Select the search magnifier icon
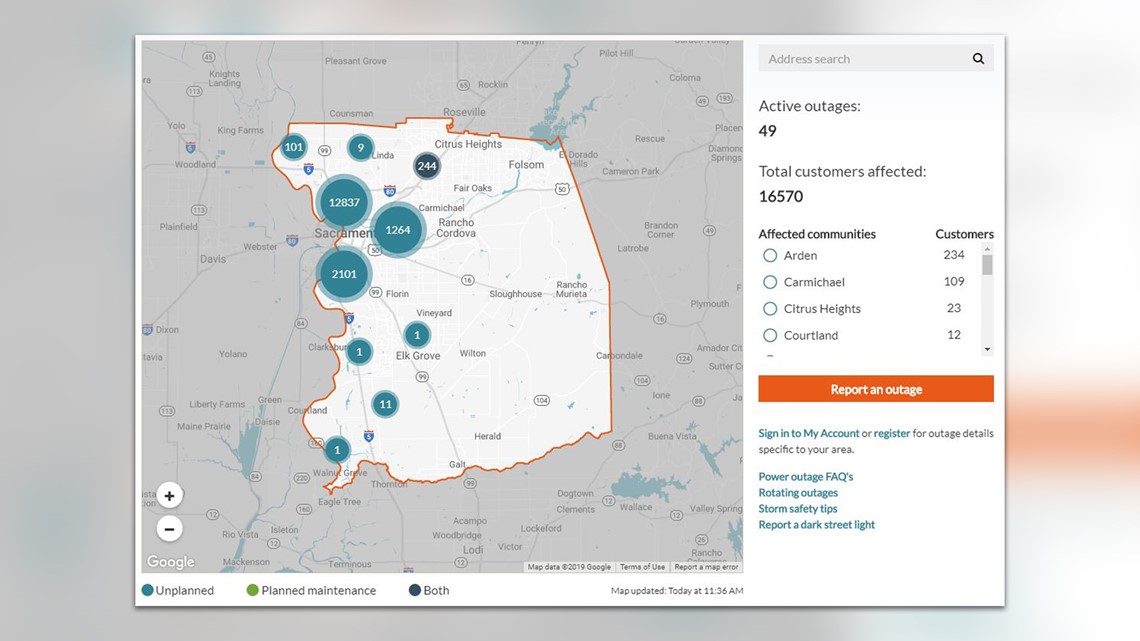Viewport: 1140px width, 641px height. [978, 58]
